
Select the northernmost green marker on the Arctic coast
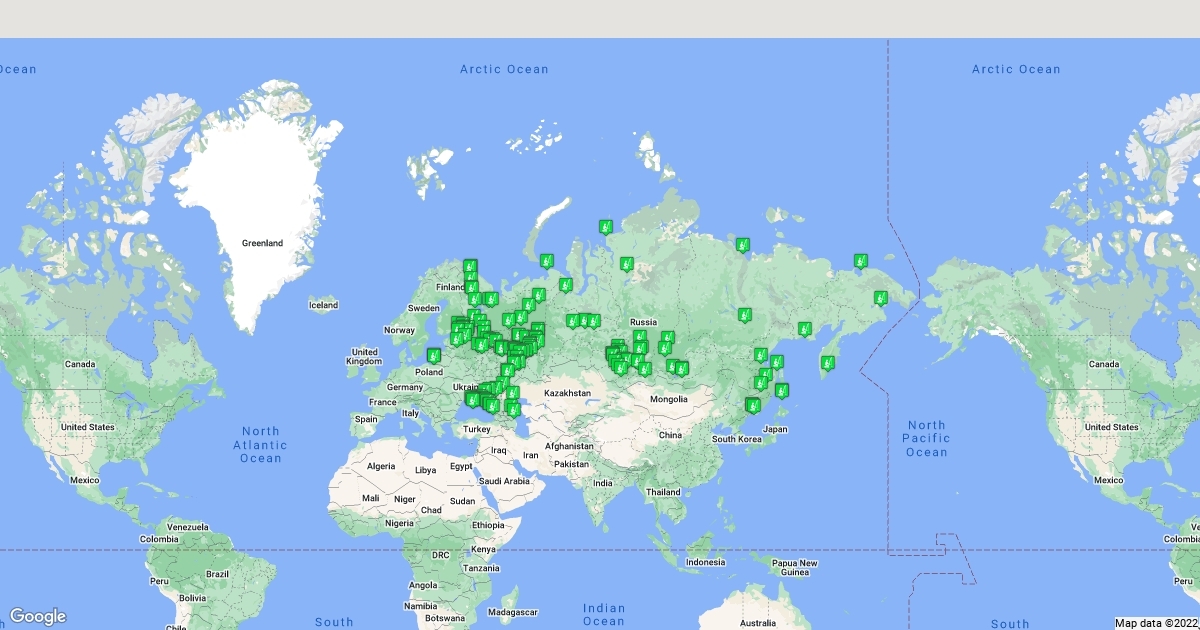(x=605, y=226)
